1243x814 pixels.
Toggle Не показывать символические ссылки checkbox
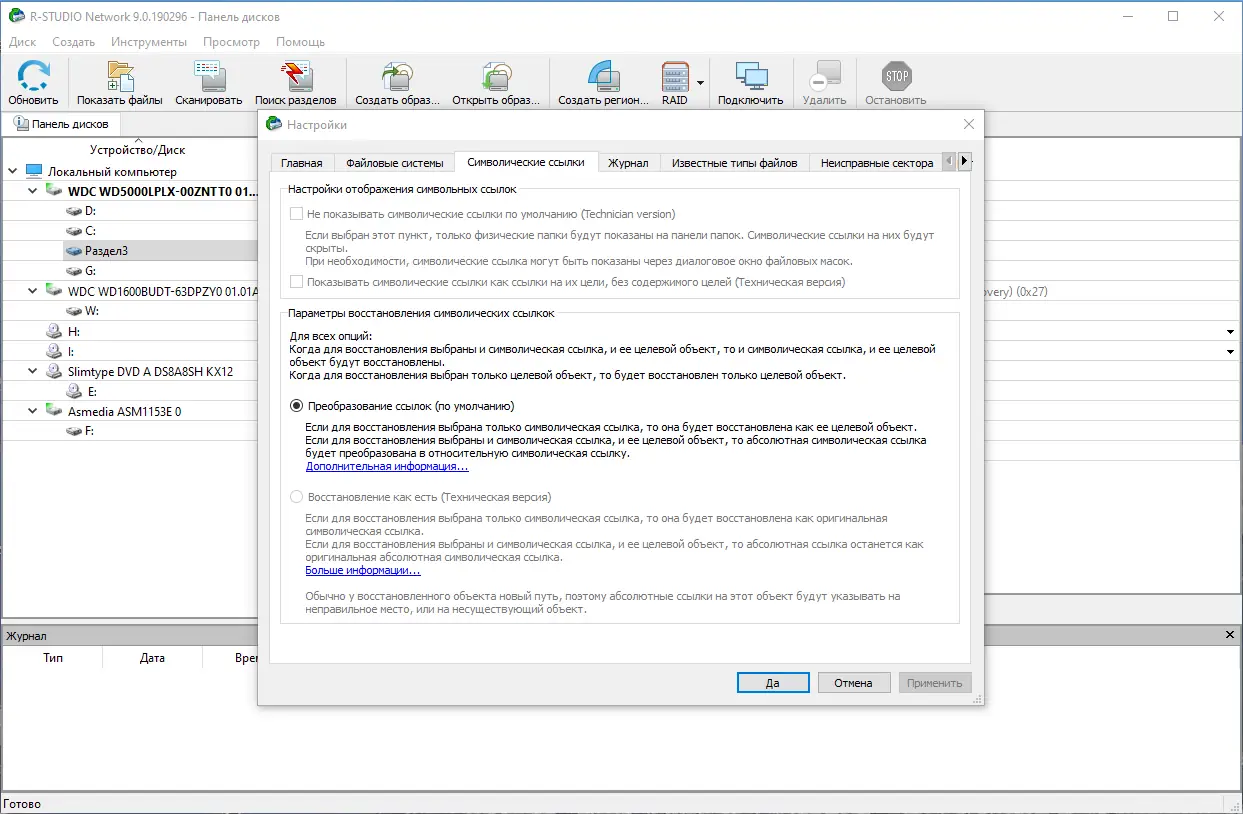296,214
